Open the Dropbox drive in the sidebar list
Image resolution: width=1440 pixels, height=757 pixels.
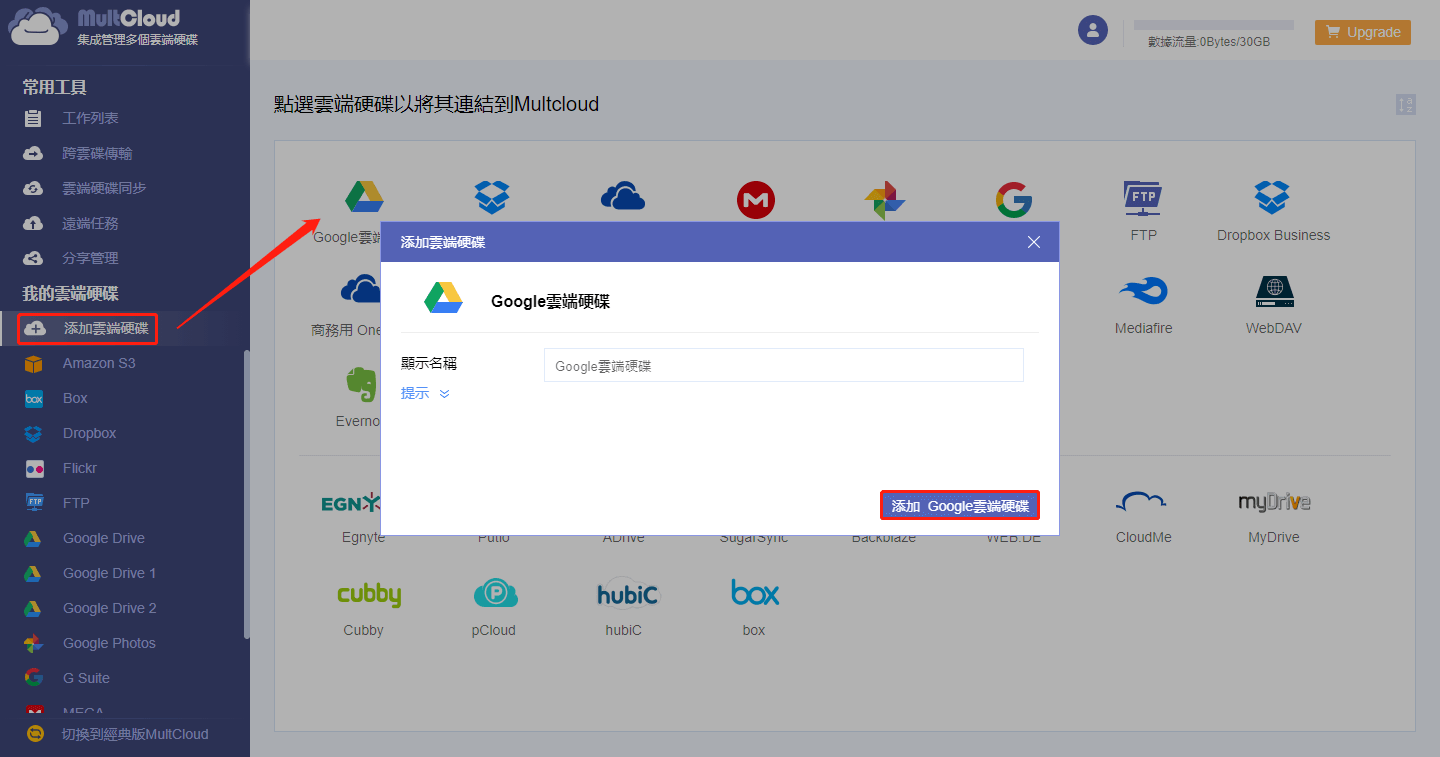[89, 433]
